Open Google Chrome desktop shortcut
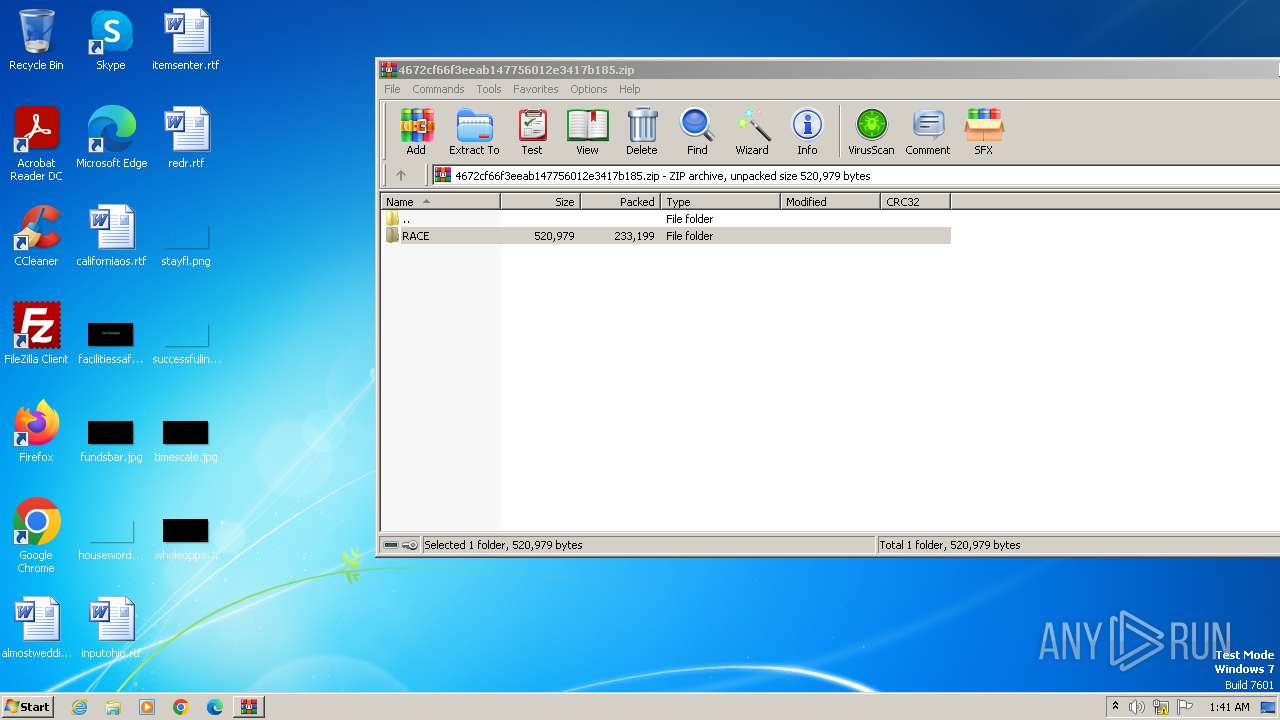This screenshot has width=1280, height=720. pos(36,536)
